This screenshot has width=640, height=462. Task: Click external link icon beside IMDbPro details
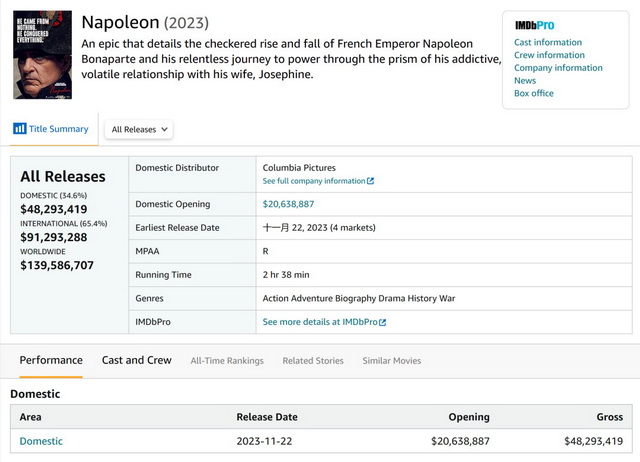tap(382, 322)
